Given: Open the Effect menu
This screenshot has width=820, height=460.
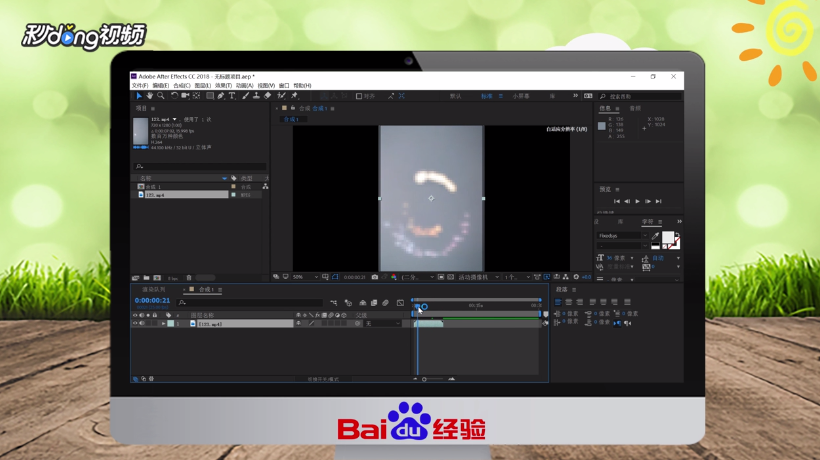Looking at the screenshot, I should click(223, 85).
